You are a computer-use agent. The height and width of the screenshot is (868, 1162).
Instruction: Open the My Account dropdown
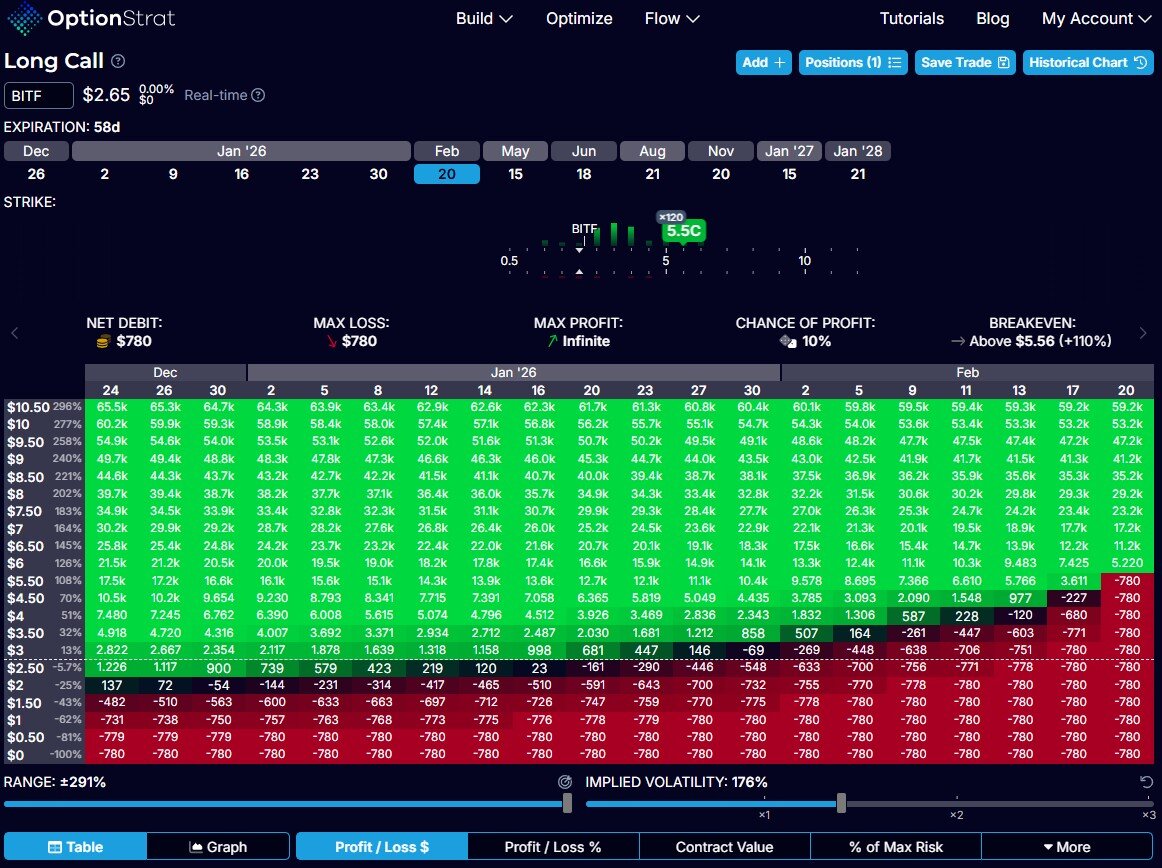1097,19
